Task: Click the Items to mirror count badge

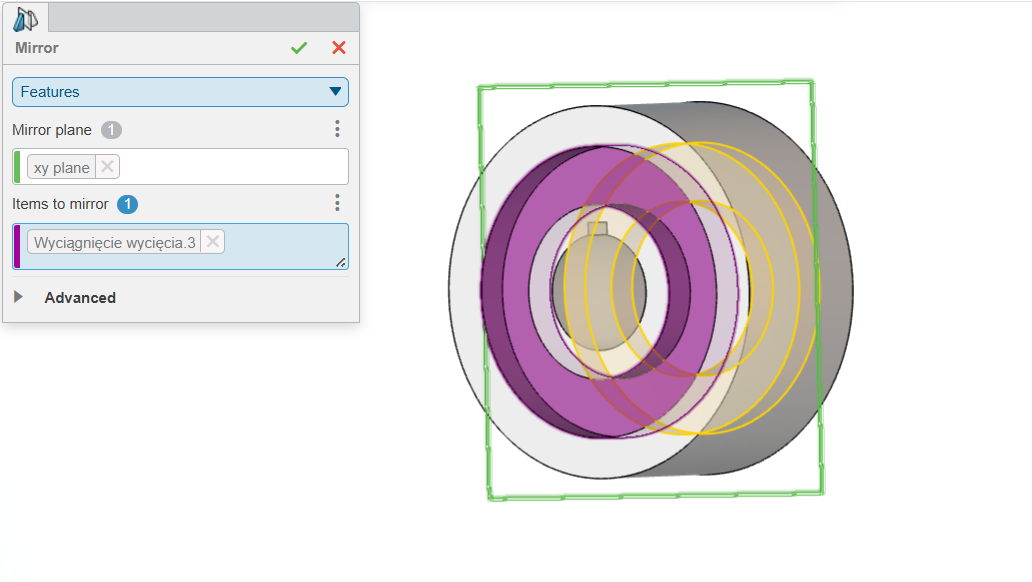Action: point(128,205)
